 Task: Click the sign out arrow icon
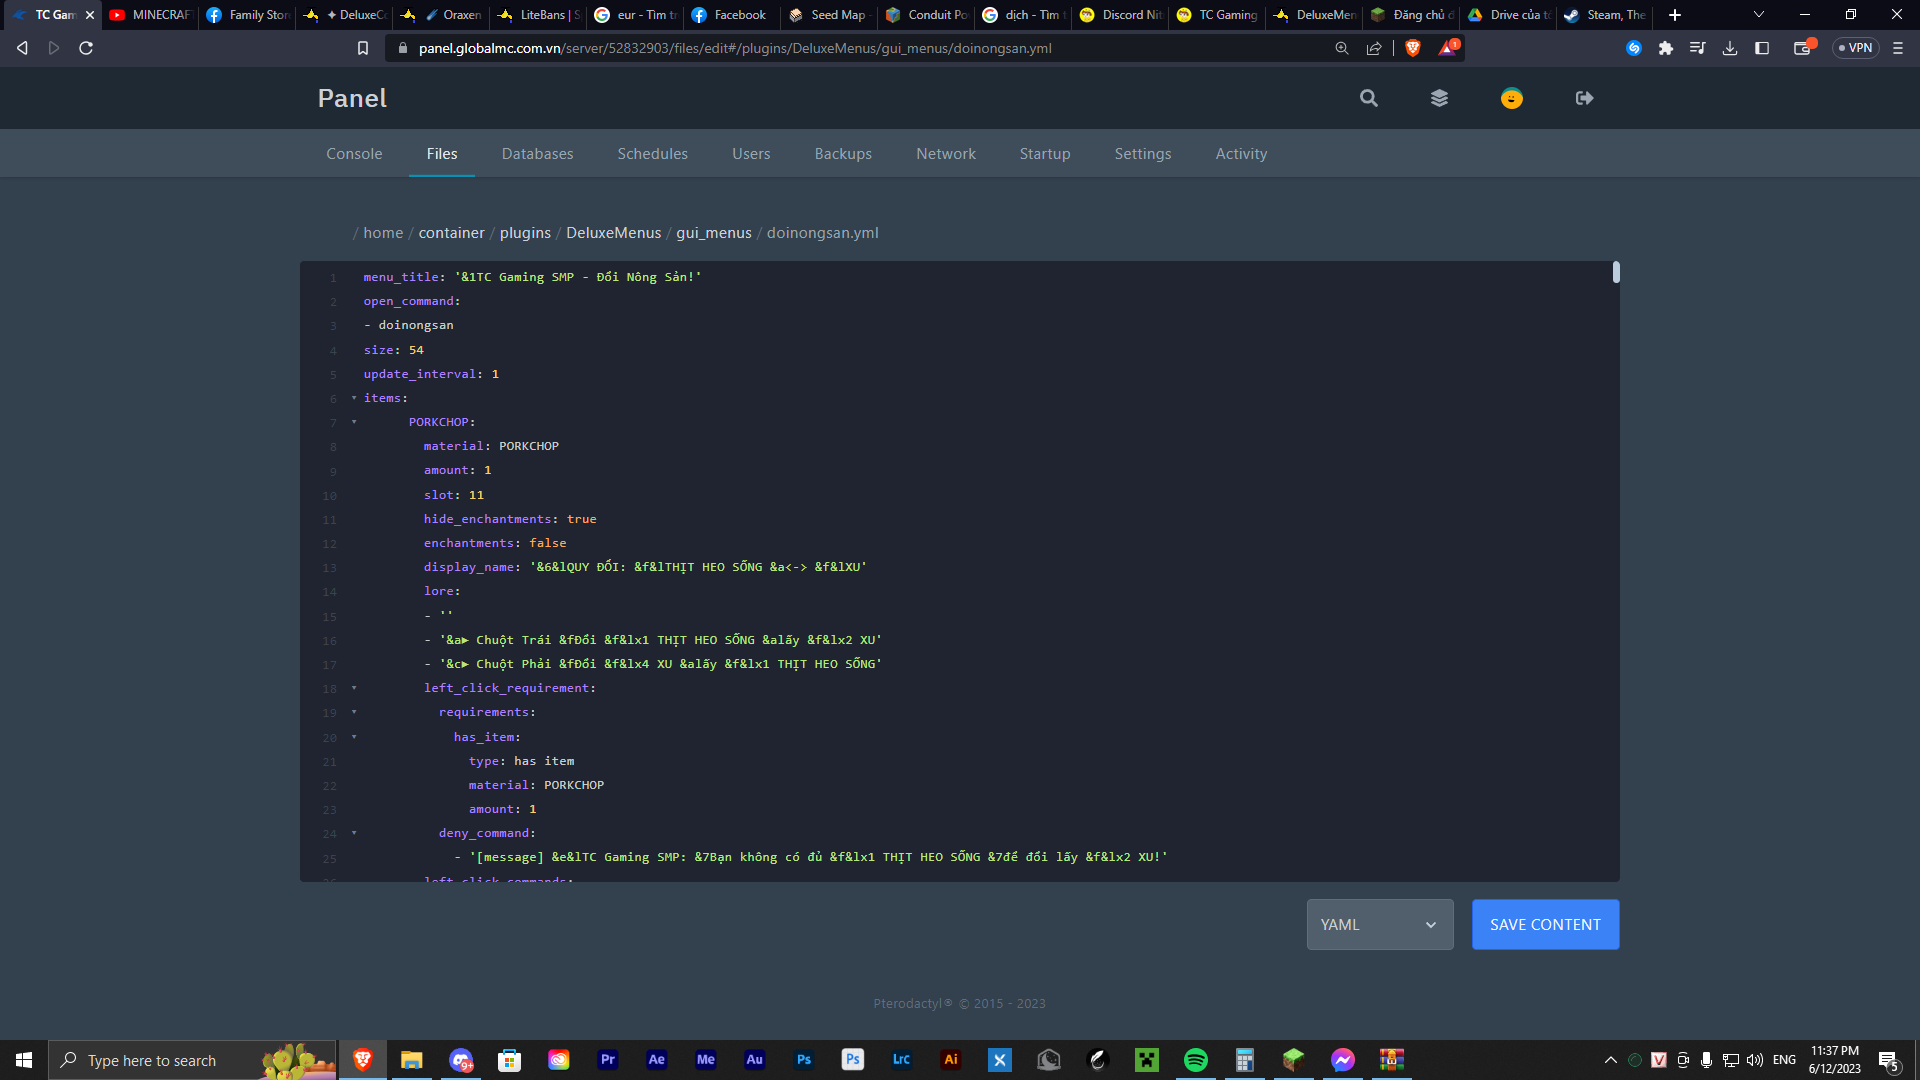point(1584,98)
